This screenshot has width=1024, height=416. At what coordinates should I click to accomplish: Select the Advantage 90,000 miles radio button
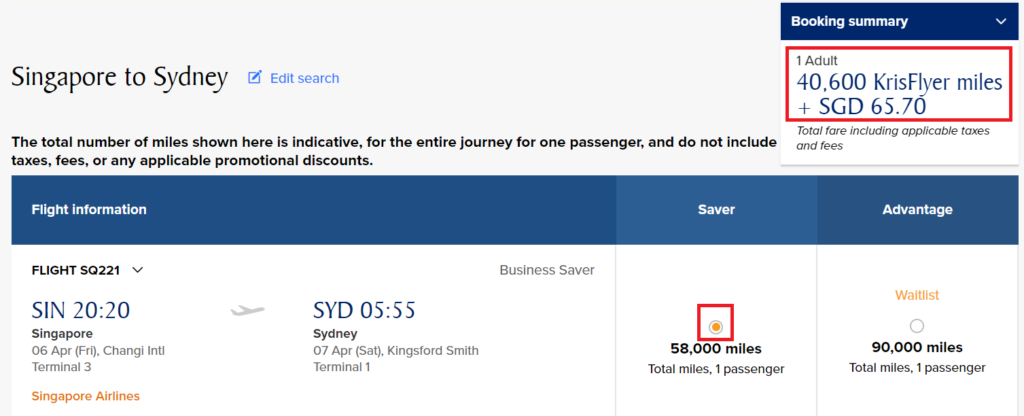917,326
